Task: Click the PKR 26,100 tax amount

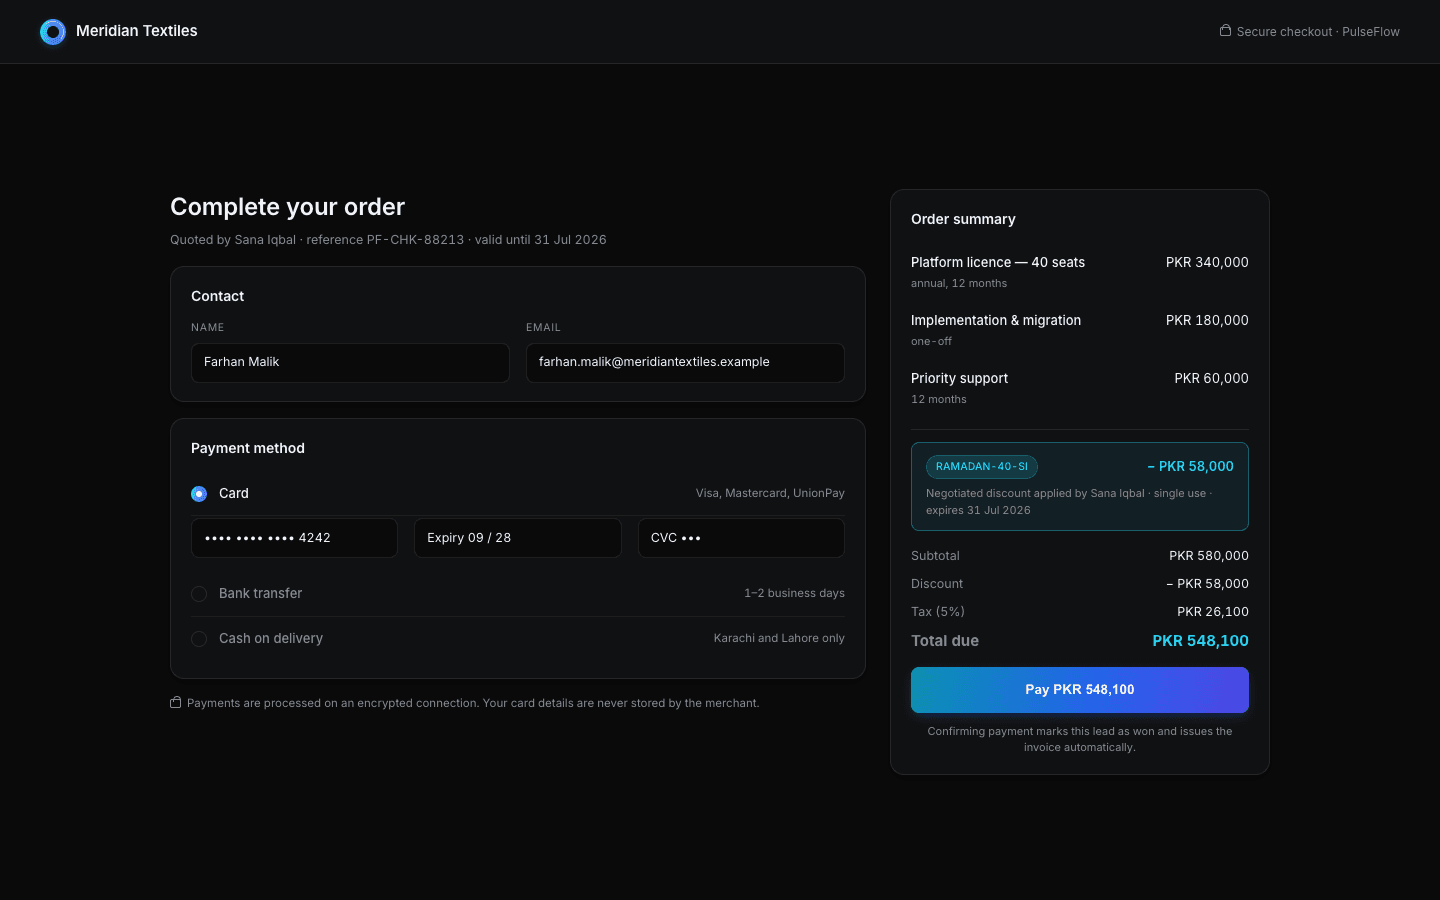Action: (1213, 612)
